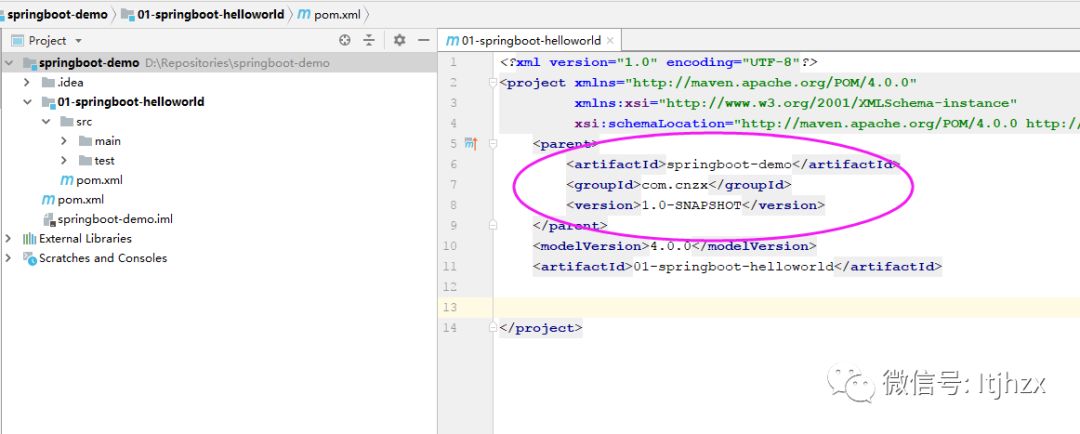1080x434 pixels.
Task: Expand External Libraries node
Action: point(8,238)
